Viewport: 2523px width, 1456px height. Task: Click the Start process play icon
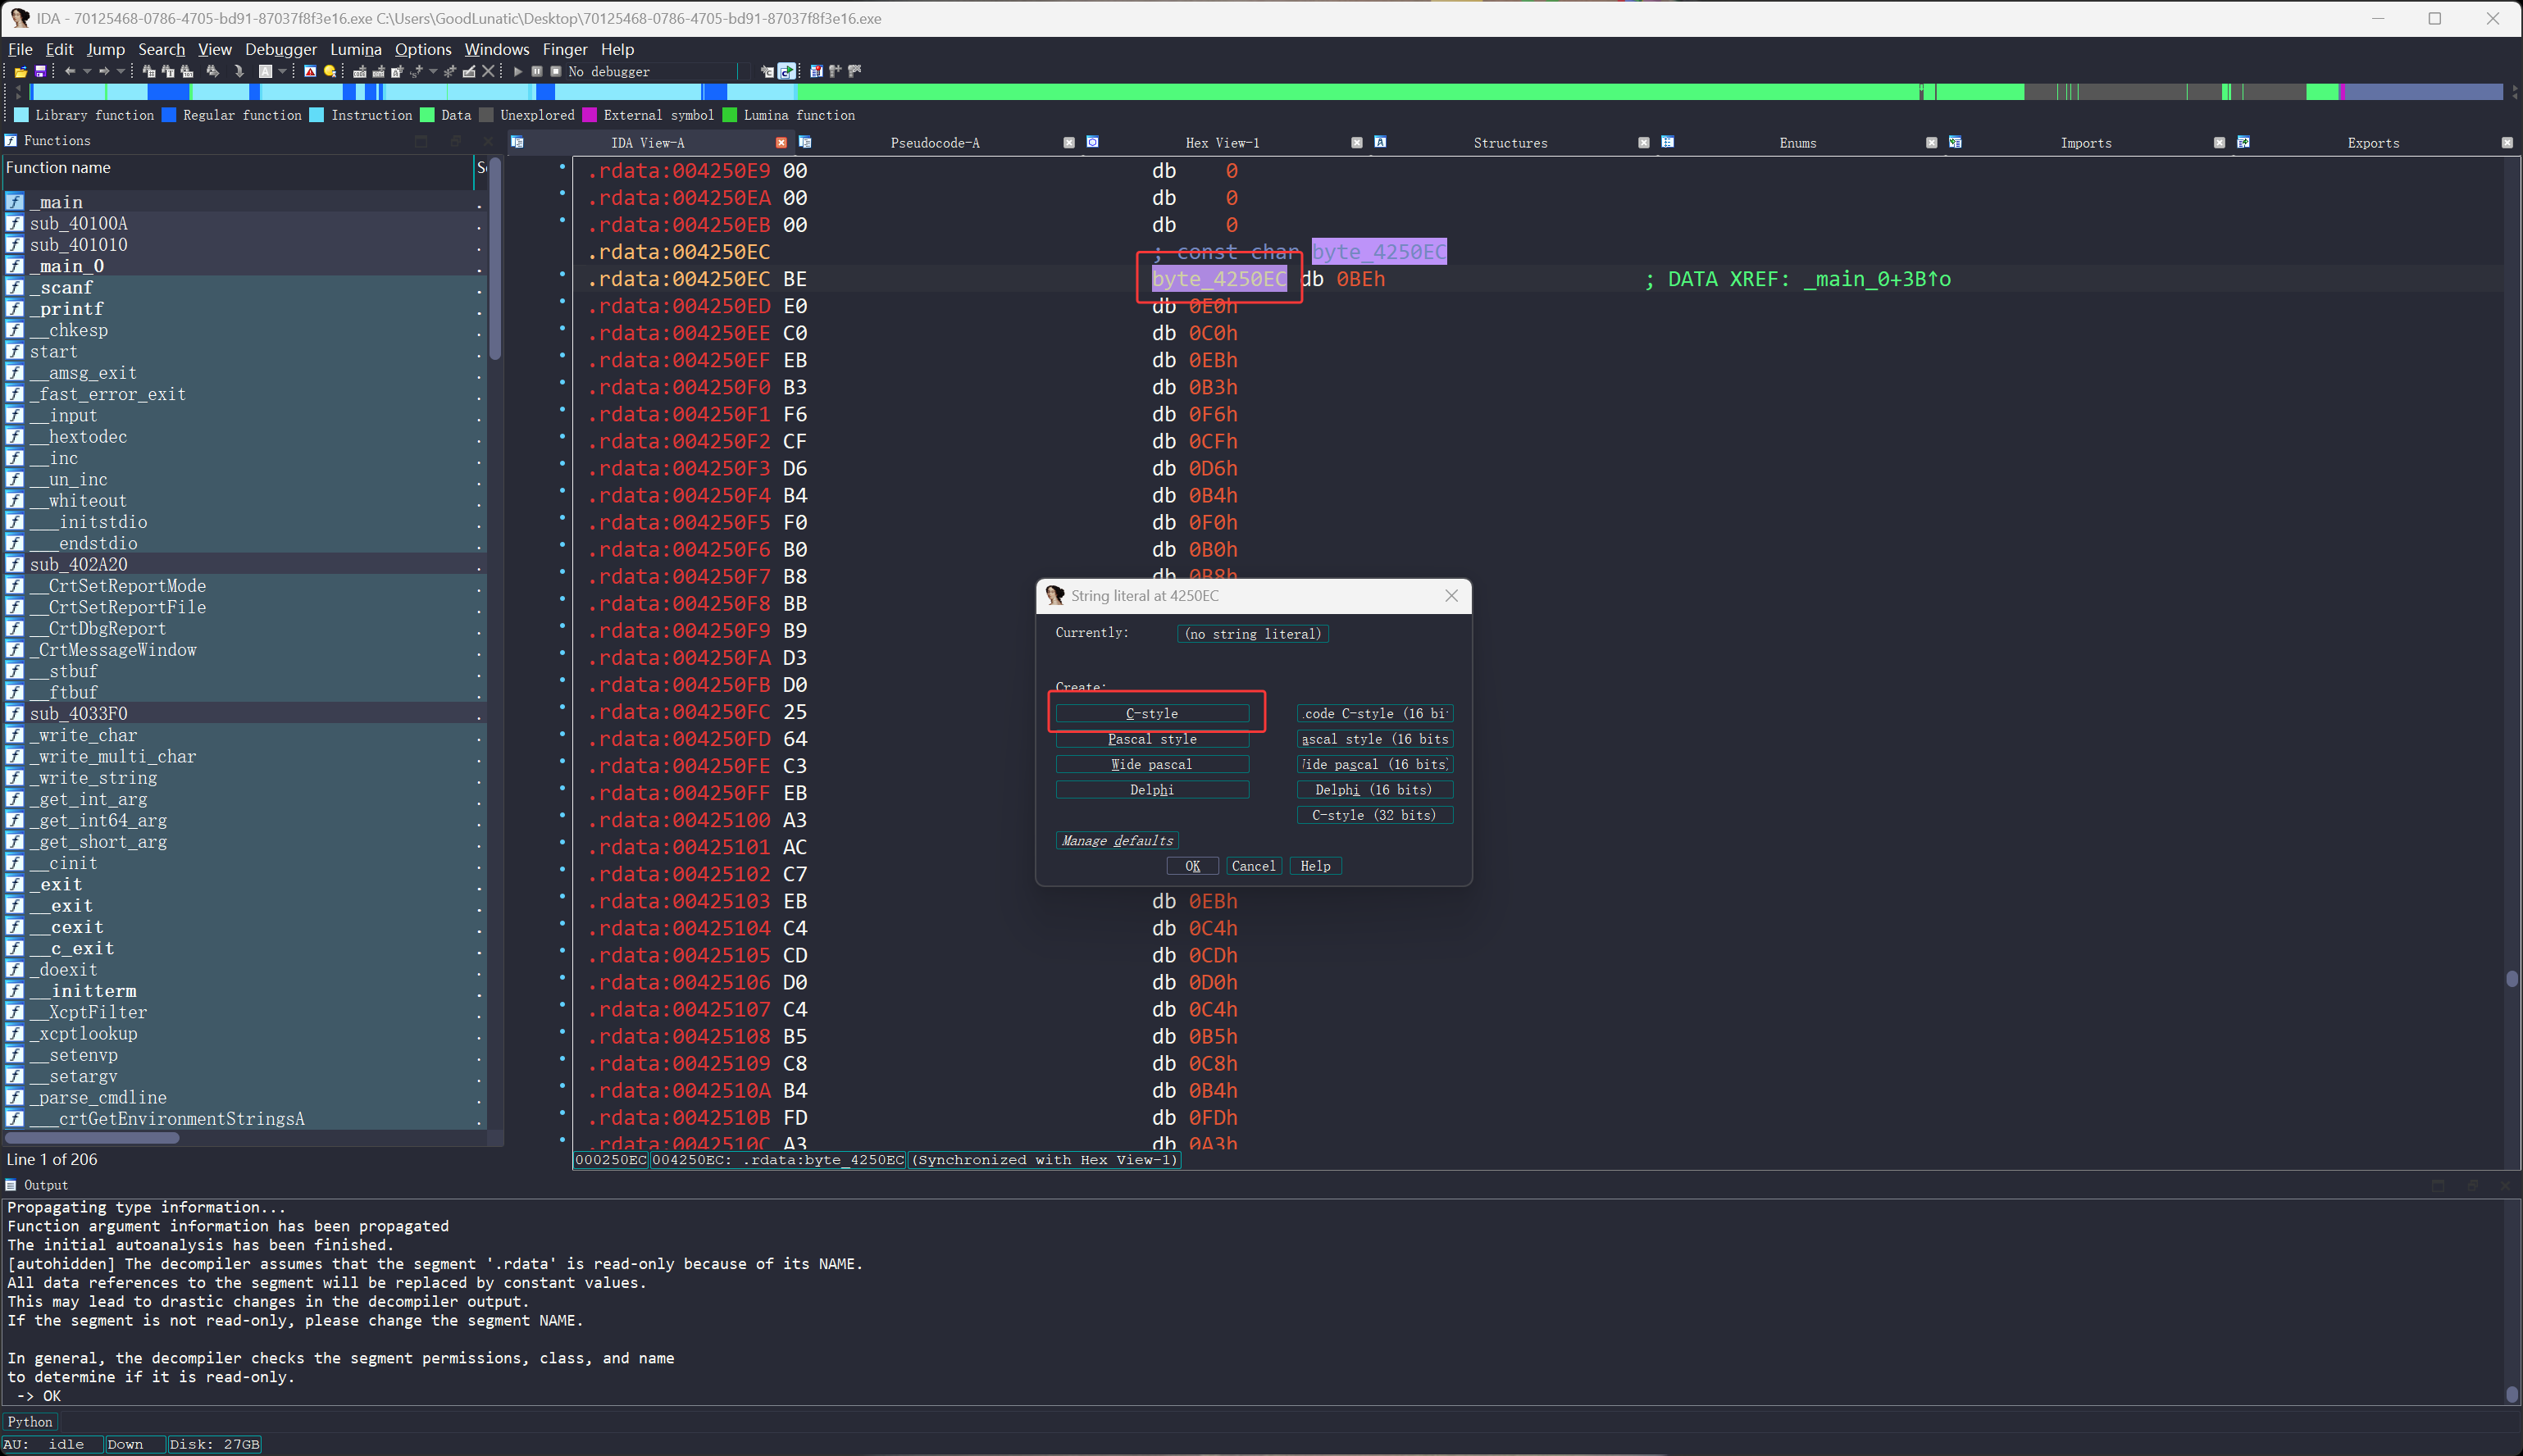[x=518, y=72]
